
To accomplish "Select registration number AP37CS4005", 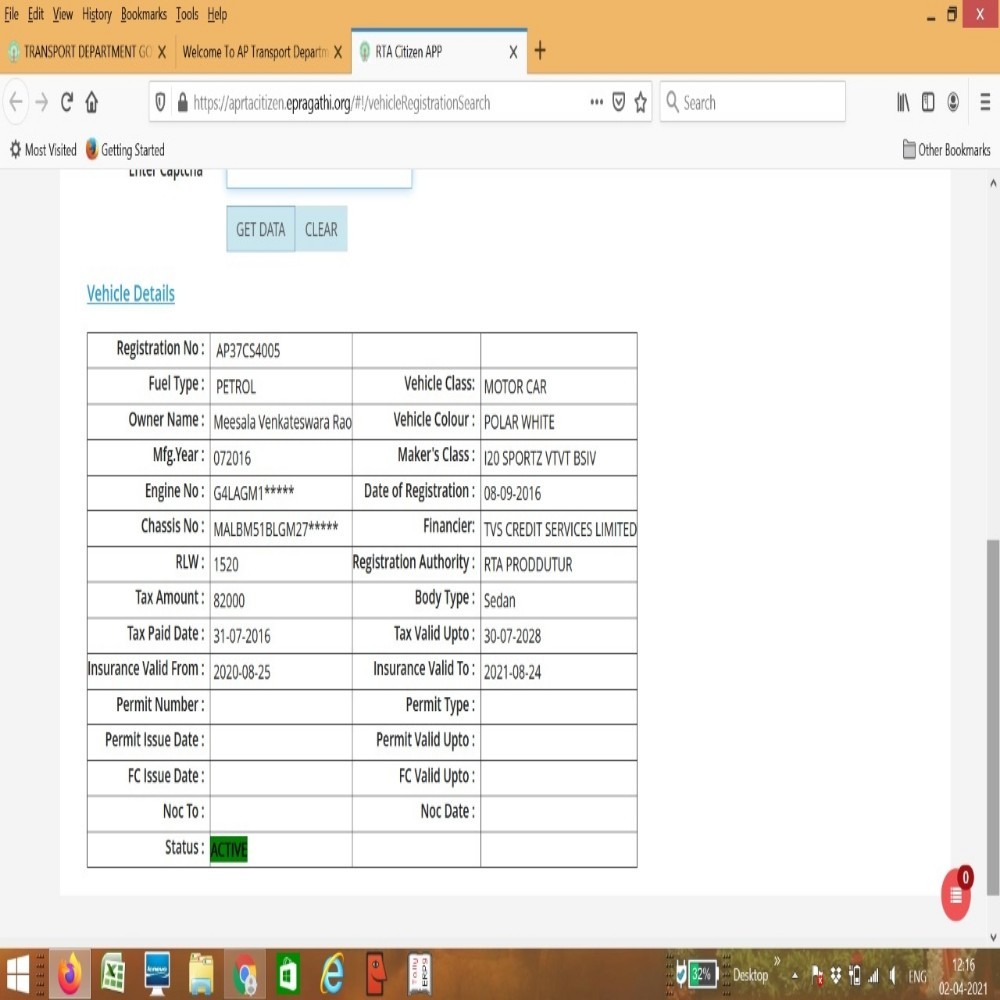I will click(x=247, y=350).
